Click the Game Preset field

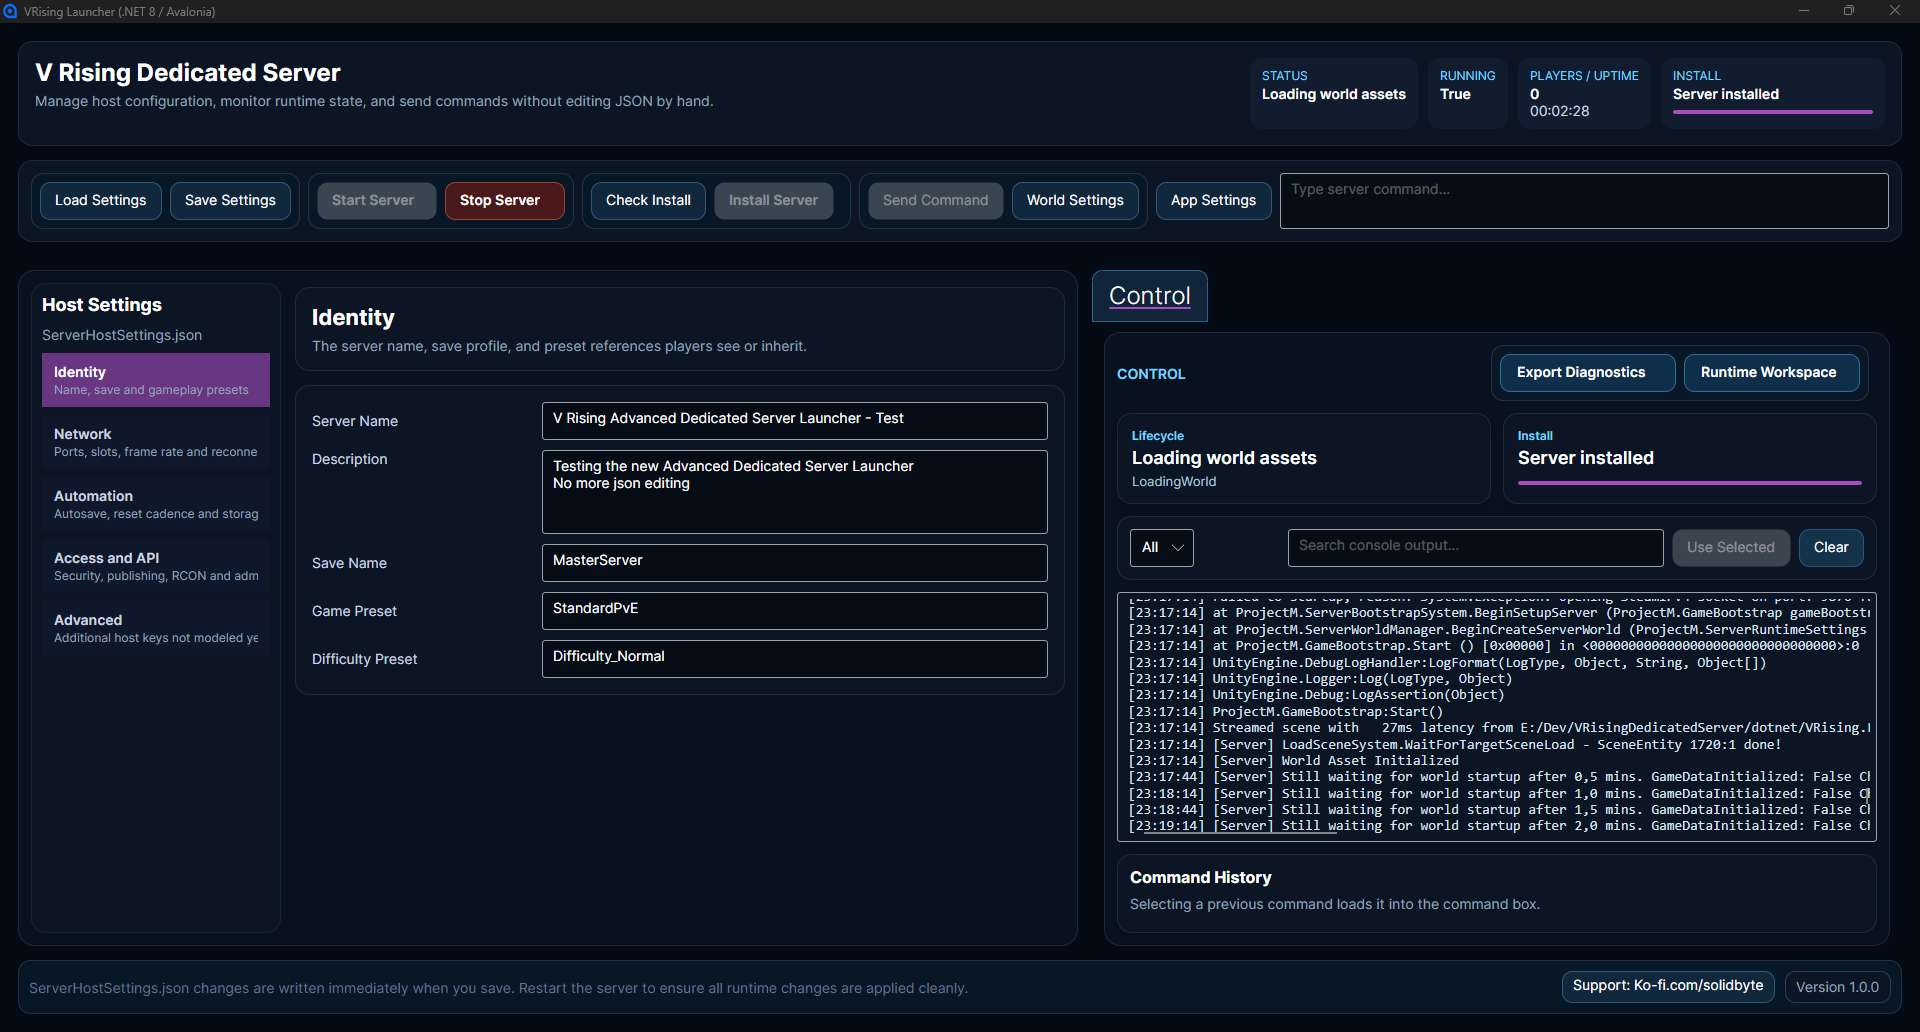pos(795,611)
